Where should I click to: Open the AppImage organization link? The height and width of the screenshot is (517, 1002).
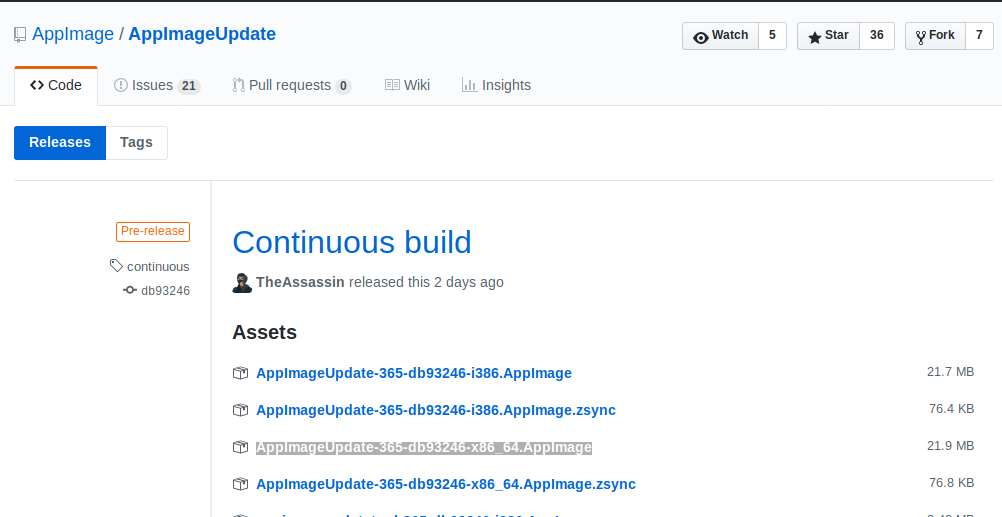tap(73, 35)
